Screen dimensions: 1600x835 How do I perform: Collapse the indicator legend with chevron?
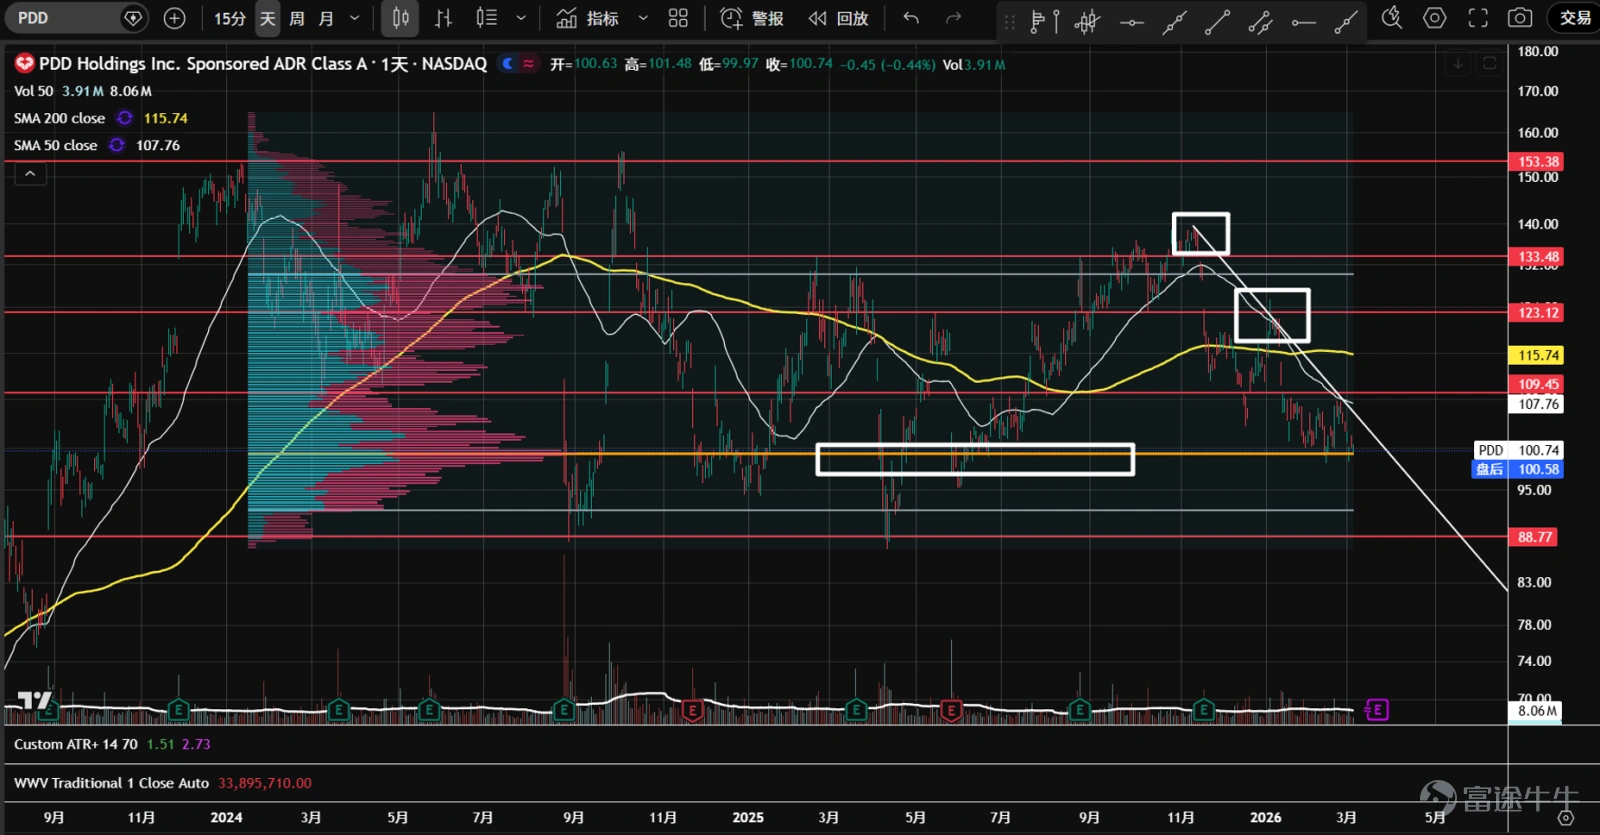30,174
